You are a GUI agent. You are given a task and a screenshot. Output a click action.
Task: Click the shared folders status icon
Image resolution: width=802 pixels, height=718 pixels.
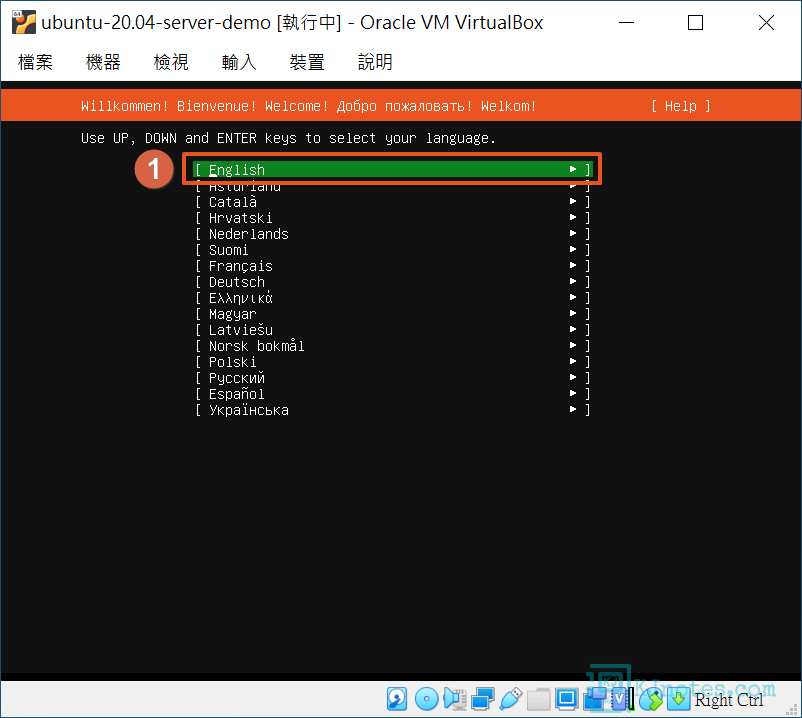(x=538, y=699)
